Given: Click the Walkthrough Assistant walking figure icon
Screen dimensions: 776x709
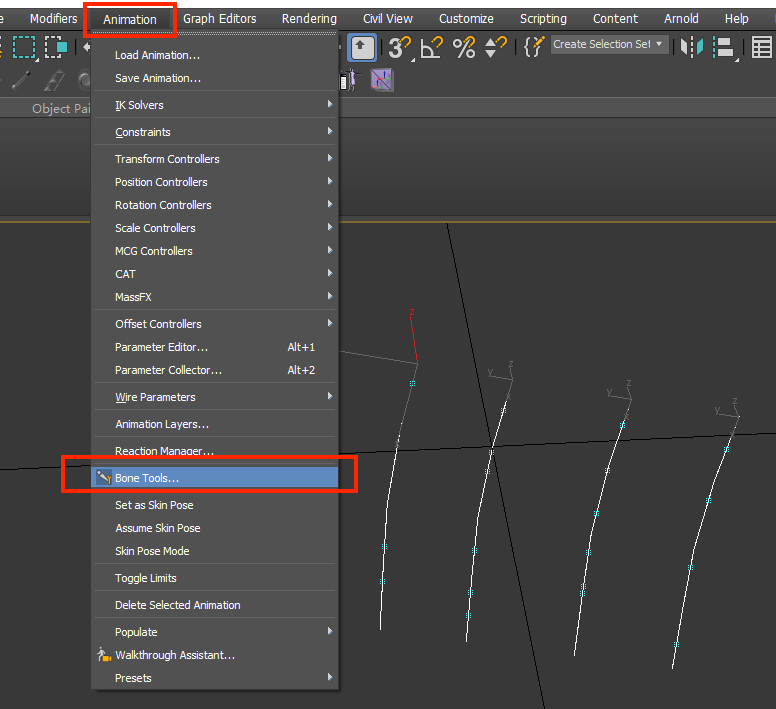Looking at the screenshot, I should pos(103,654).
